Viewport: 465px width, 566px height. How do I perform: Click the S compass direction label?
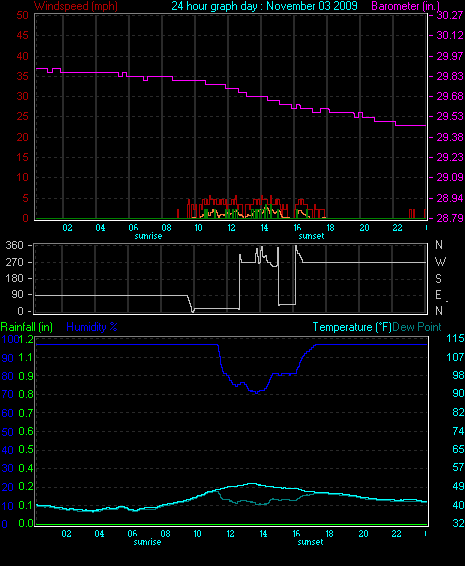(x=439, y=279)
